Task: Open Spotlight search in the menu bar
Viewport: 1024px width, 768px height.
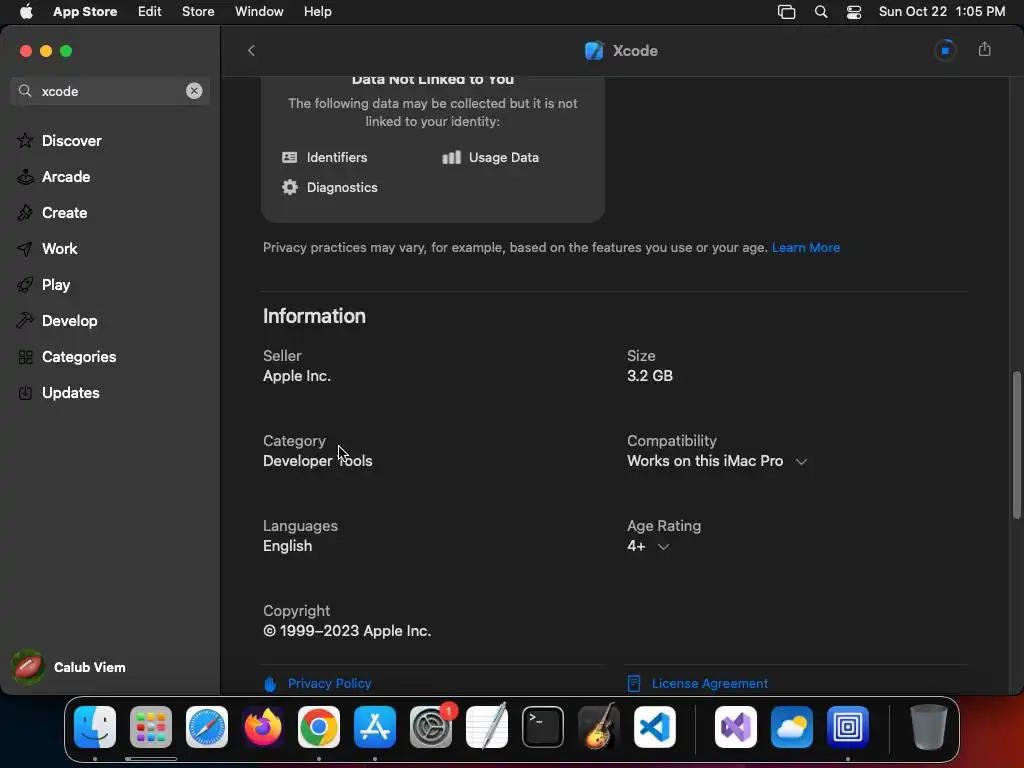Action: point(821,12)
